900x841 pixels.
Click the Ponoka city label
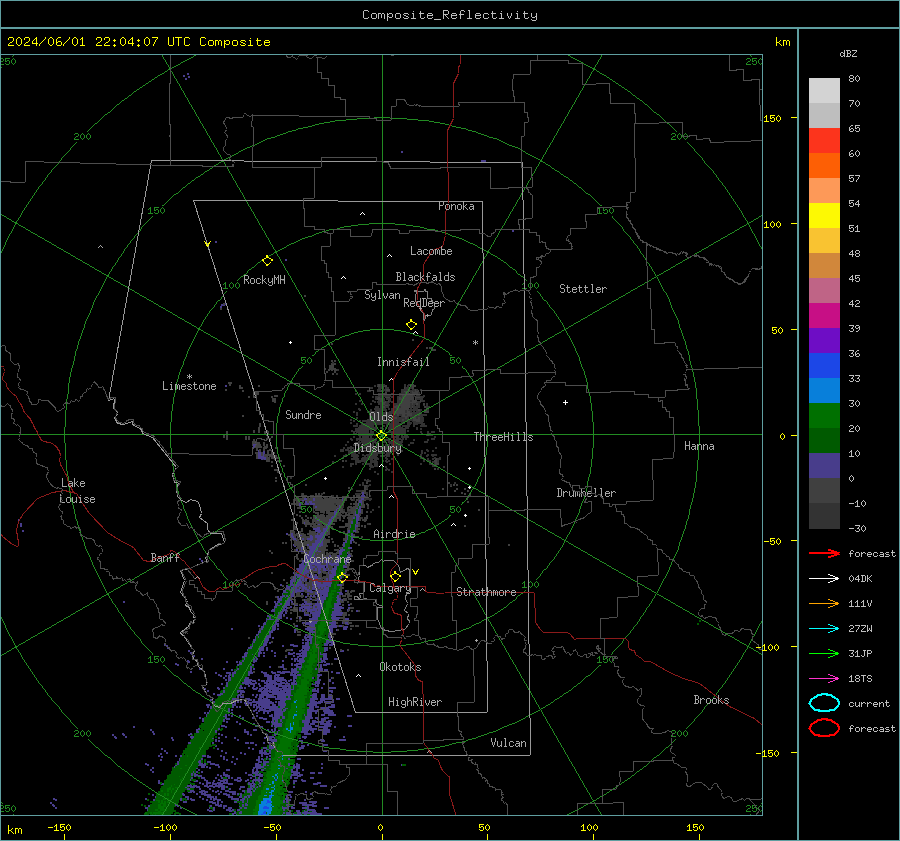(456, 206)
